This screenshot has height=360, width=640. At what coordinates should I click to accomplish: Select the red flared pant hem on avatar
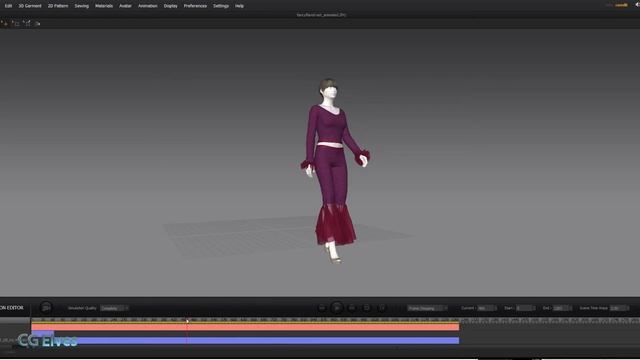336,225
